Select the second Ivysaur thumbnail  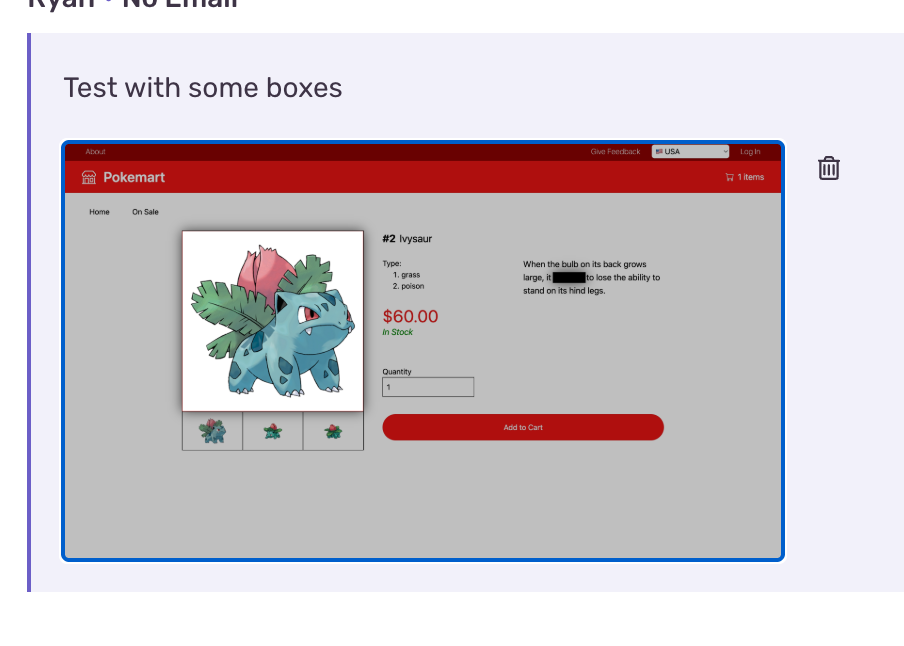[273, 431]
